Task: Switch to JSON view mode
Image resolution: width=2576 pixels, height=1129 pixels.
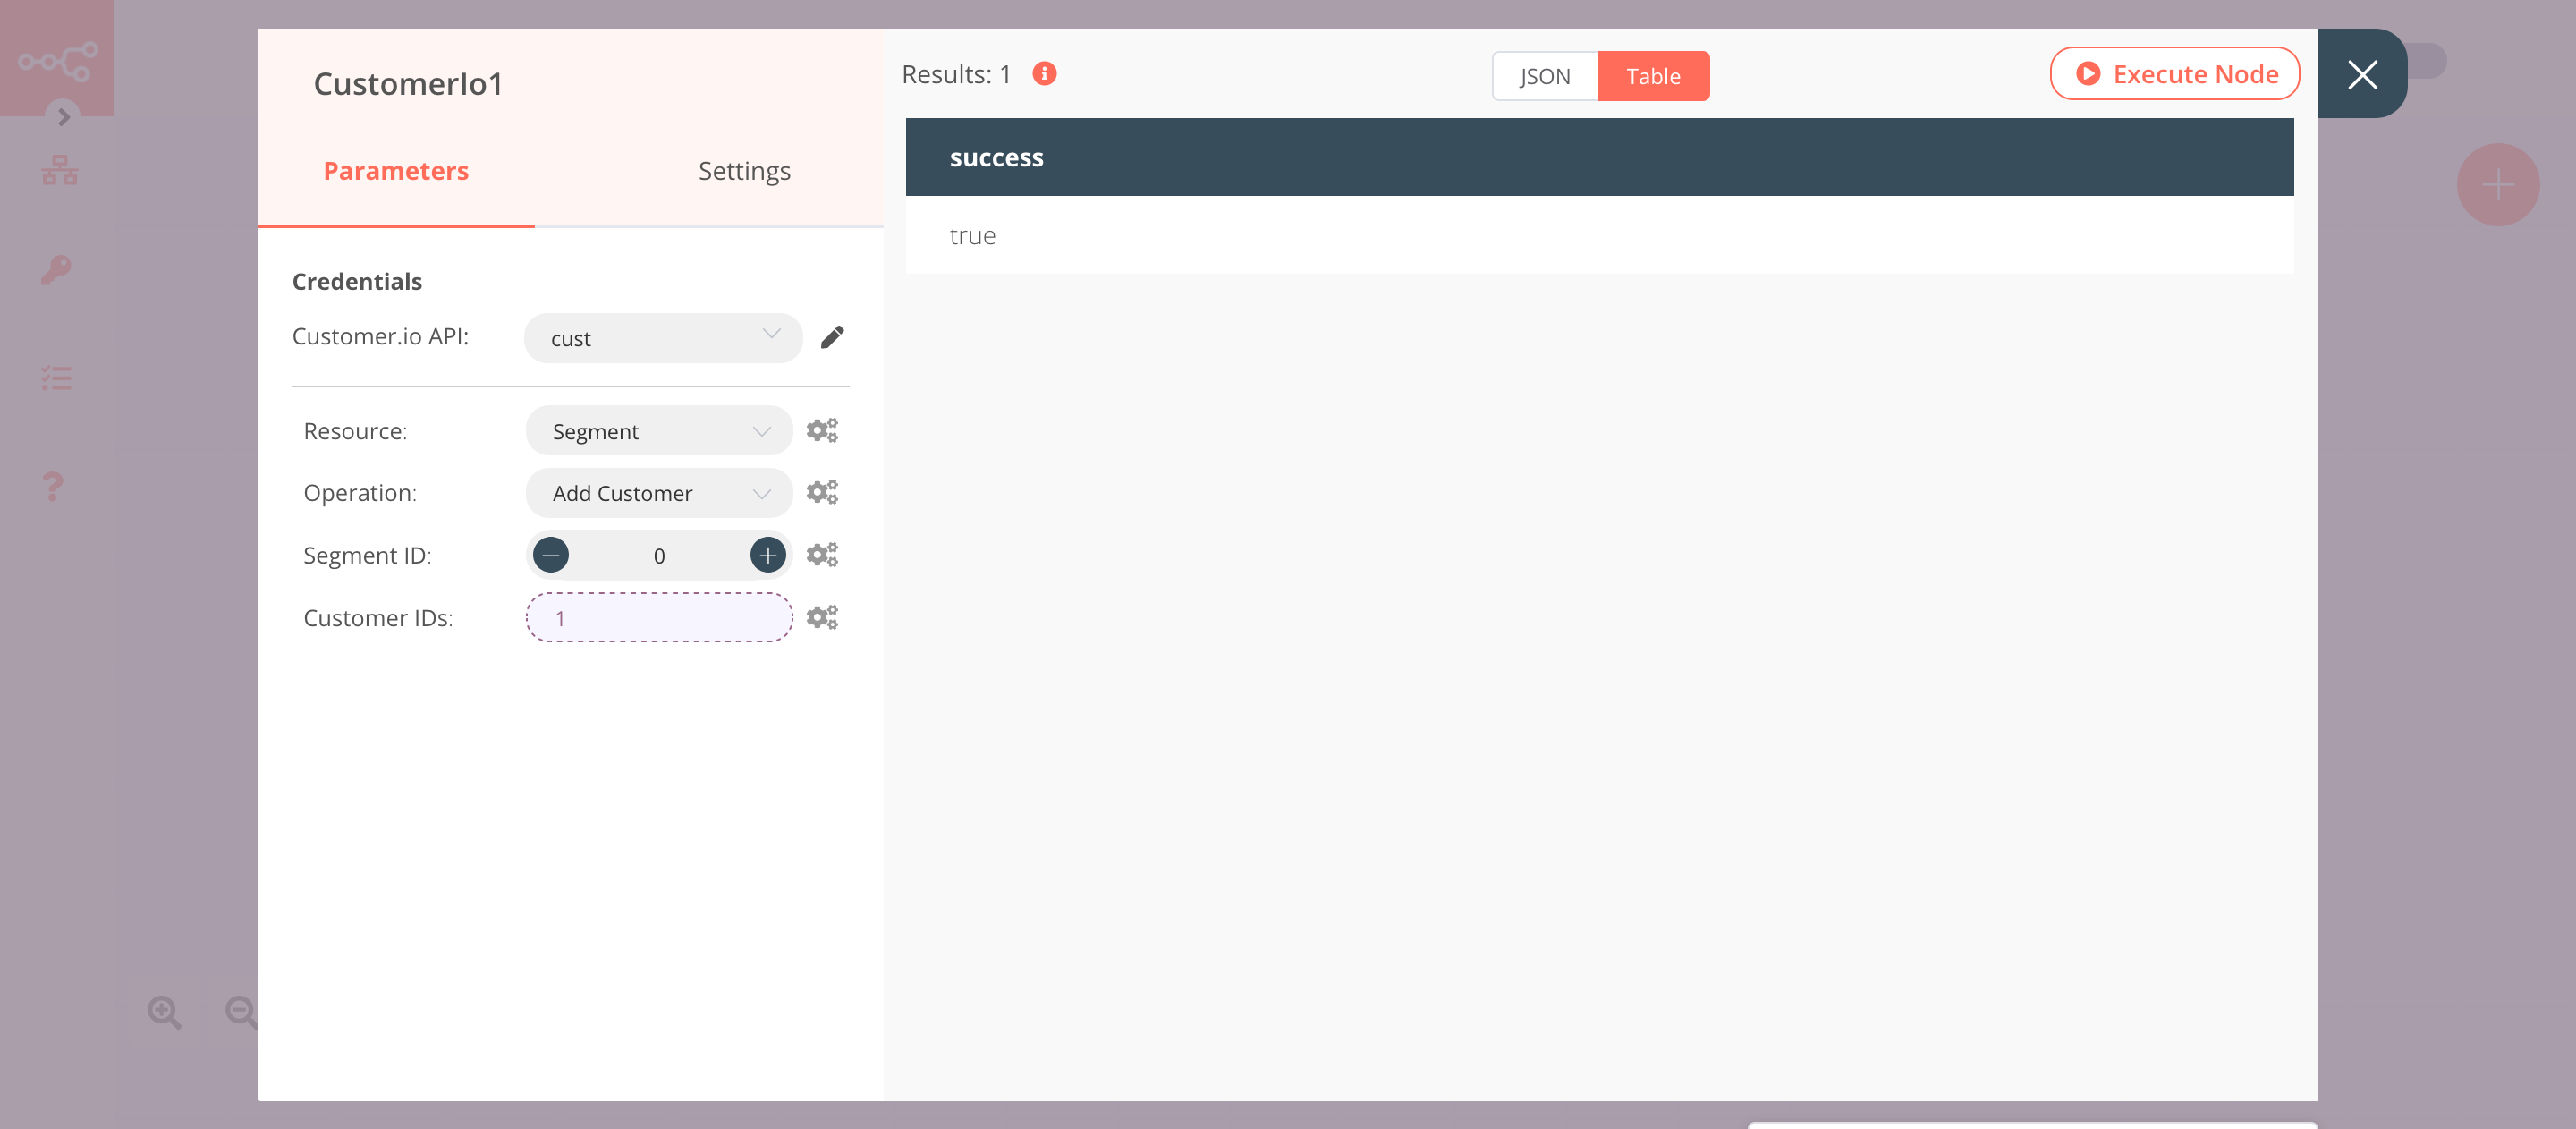Action: pos(1545,76)
